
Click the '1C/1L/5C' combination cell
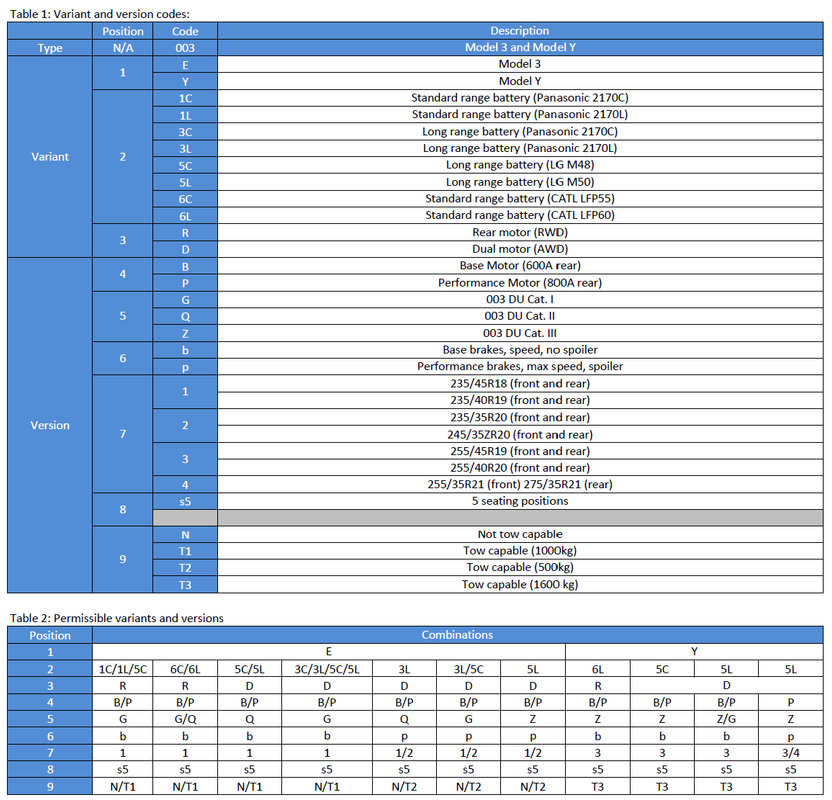coord(123,669)
